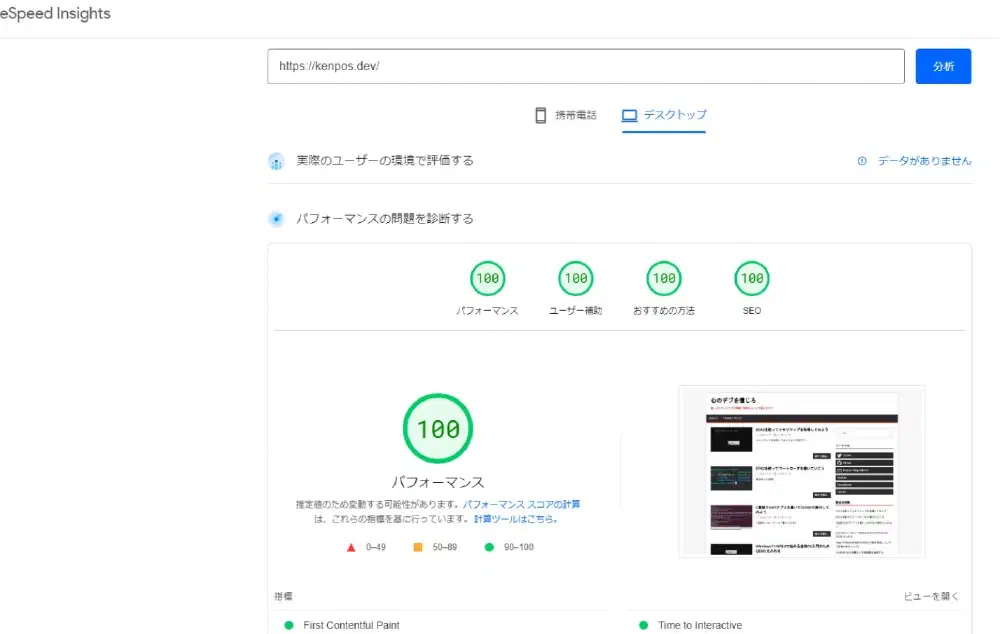Click the blue 分析 analyze button

click(x=943, y=66)
